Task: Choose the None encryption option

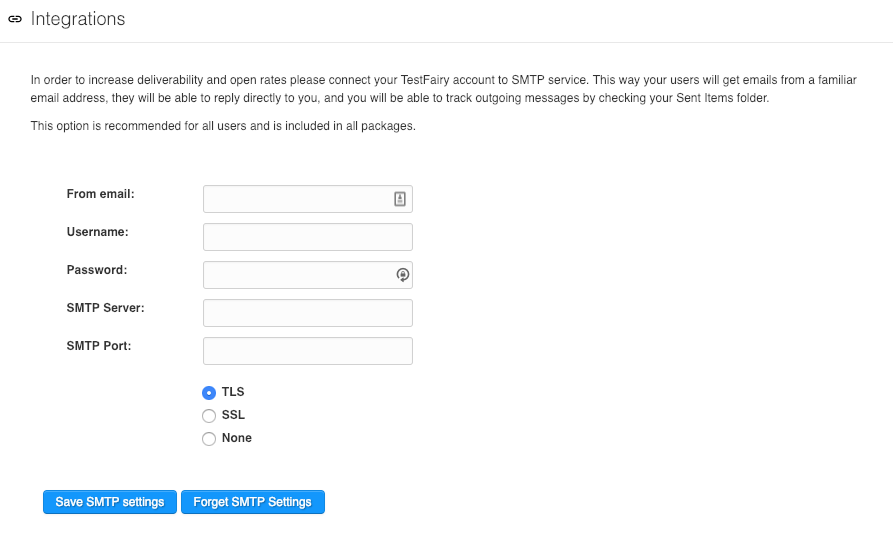Action: pos(209,439)
